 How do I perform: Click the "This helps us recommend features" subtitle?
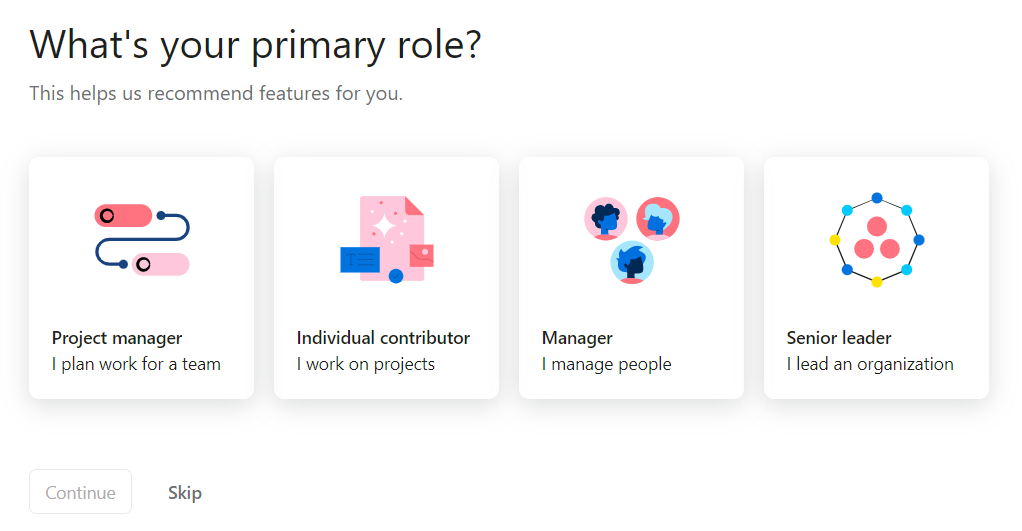click(x=216, y=94)
